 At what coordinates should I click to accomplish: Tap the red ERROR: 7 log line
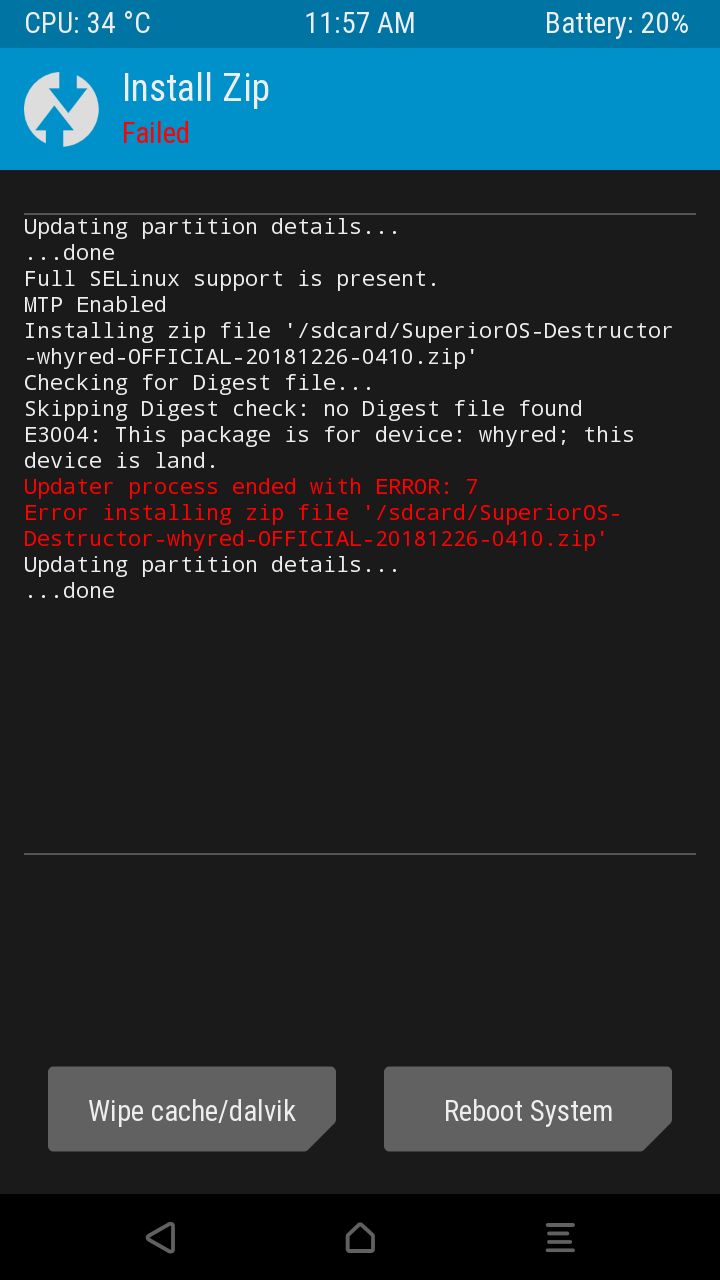pyautogui.click(x=251, y=487)
